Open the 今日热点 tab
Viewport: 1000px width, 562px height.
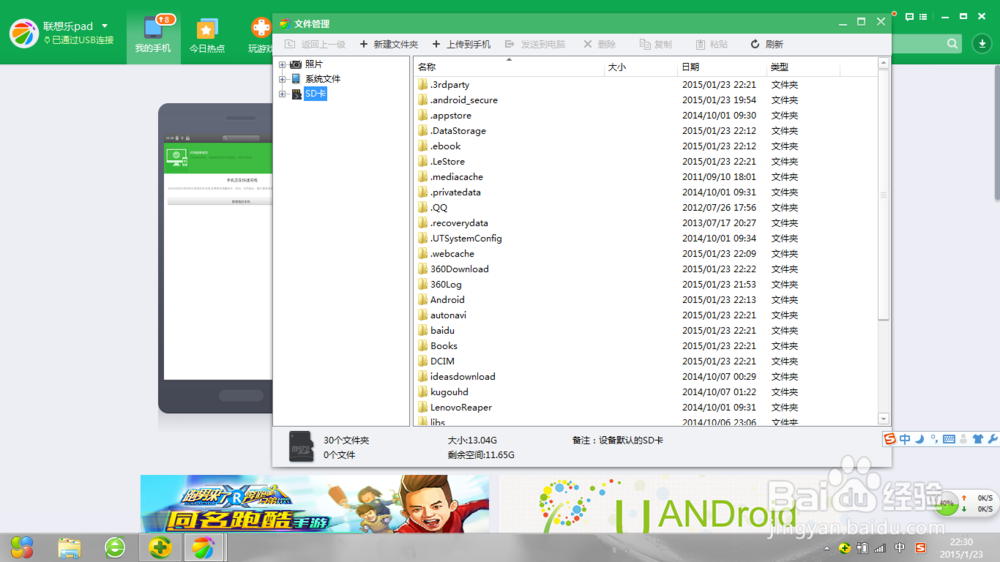coord(207,36)
